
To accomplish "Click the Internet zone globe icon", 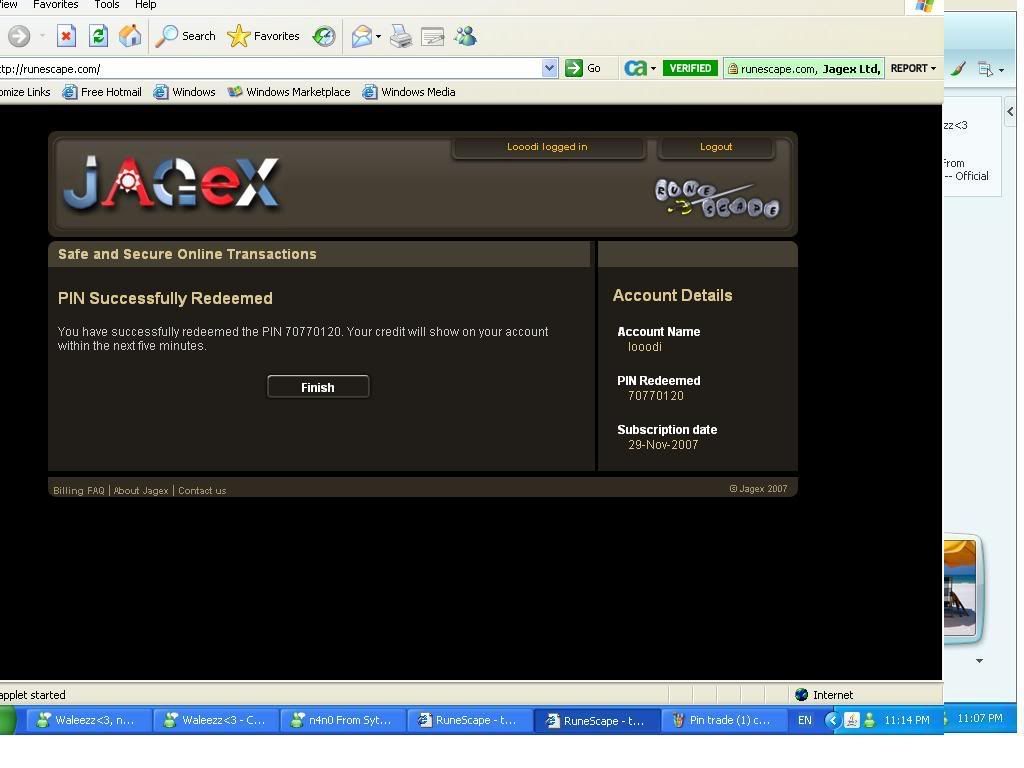I will pos(802,695).
